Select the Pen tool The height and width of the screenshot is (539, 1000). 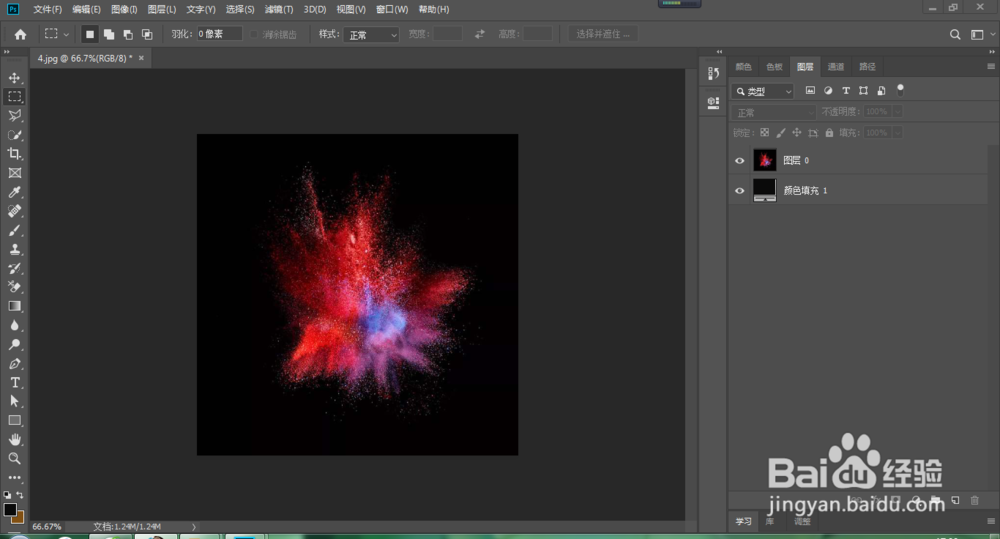click(x=15, y=364)
